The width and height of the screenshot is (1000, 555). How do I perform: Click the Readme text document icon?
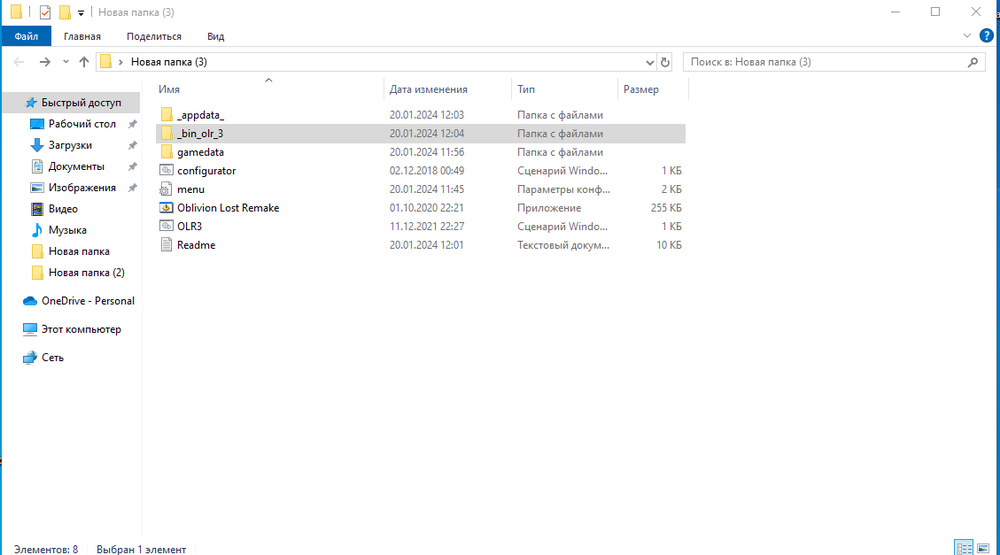pyautogui.click(x=166, y=244)
